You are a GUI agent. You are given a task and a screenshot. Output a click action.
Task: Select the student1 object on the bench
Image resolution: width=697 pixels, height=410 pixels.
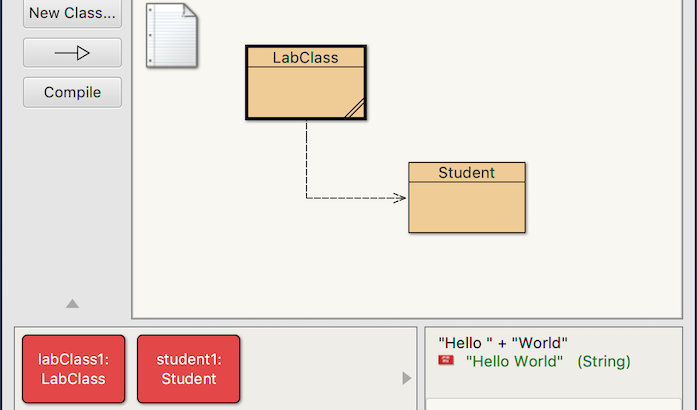pos(188,369)
